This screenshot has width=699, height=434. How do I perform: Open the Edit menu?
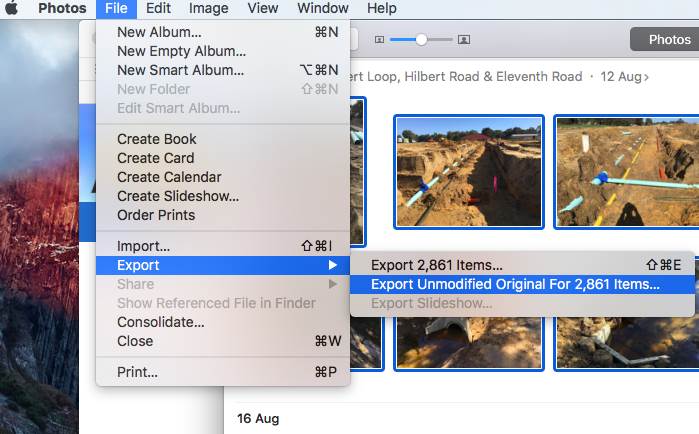pyautogui.click(x=158, y=9)
